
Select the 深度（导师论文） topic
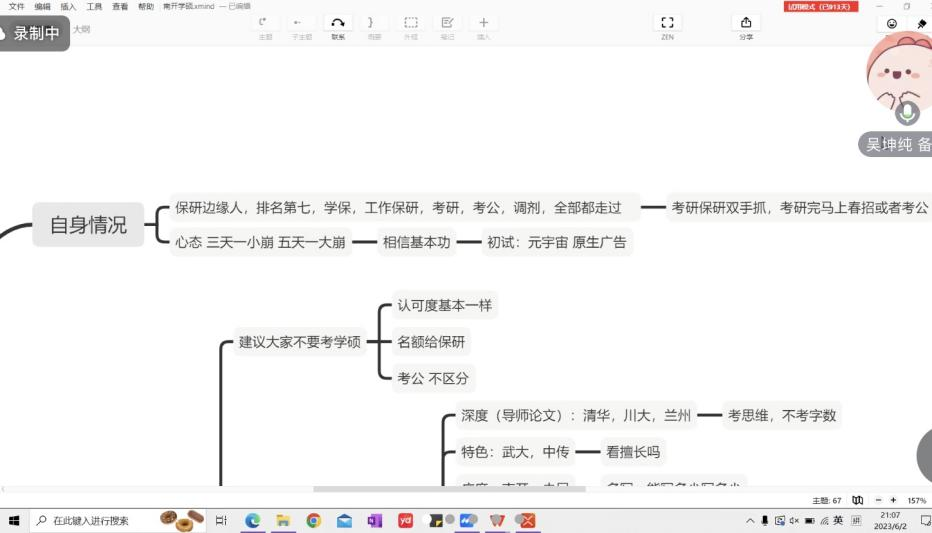coord(576,415)
